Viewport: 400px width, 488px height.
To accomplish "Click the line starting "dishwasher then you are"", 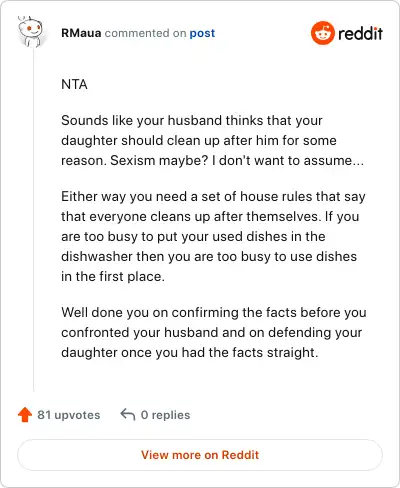I will pos(209,257).
